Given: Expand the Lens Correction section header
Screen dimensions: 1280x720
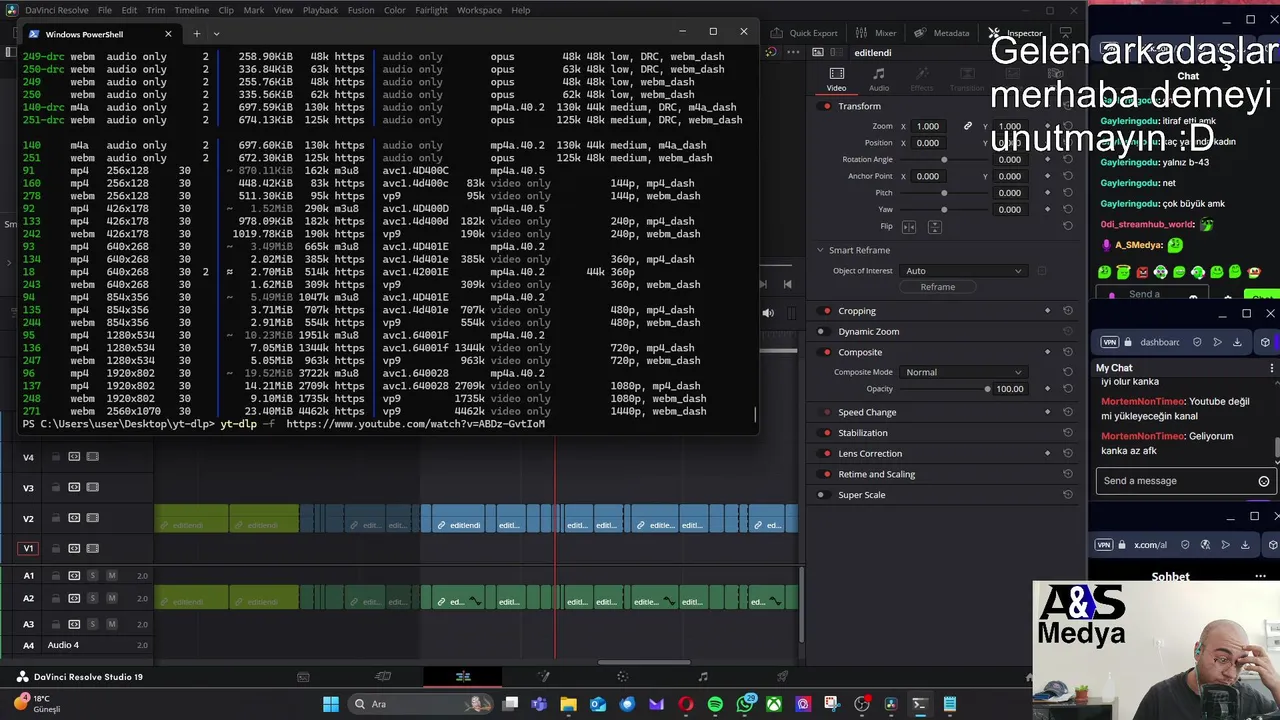Looking at the screenshot, I should click(870, 454).
